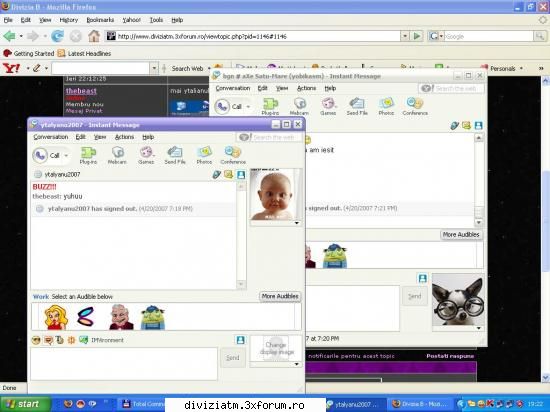Expand dog display image dropdown arrow
550x412 pixels.
(x=479, y=328)
